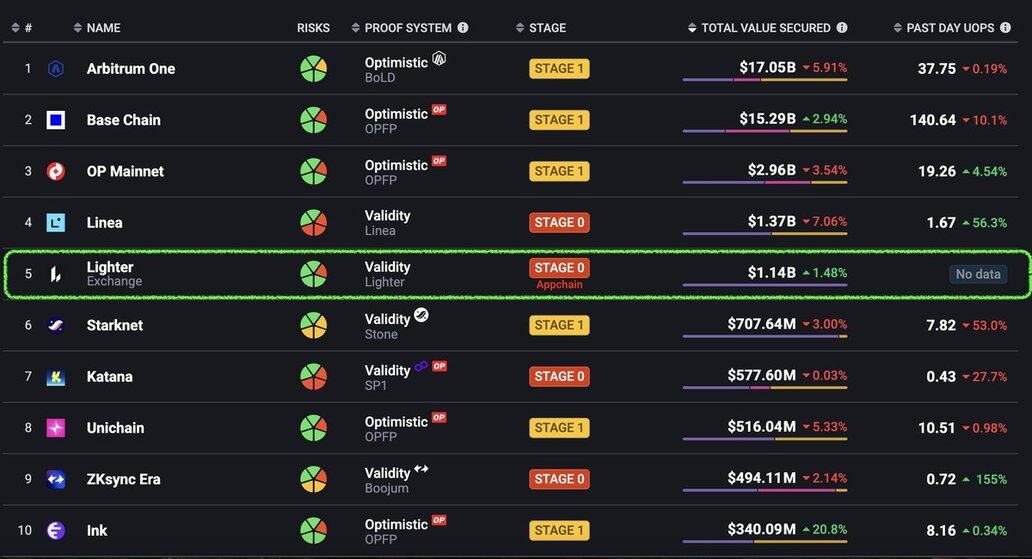Click Base Chain's value breakdown bar

[x=765, y=131]
